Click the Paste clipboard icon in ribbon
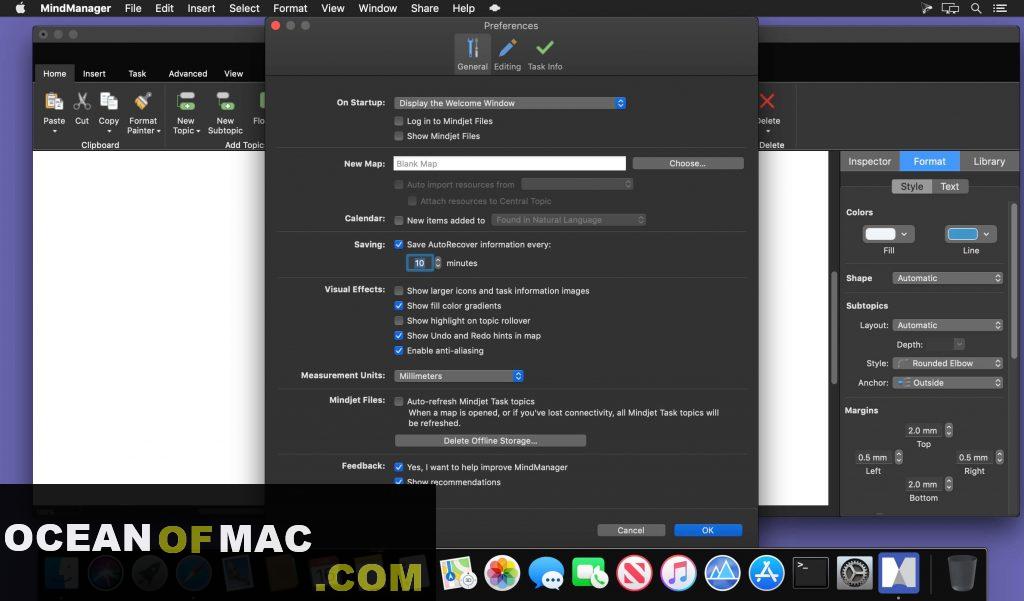Viewport: 1024px width, 601px height. point(54,102)
